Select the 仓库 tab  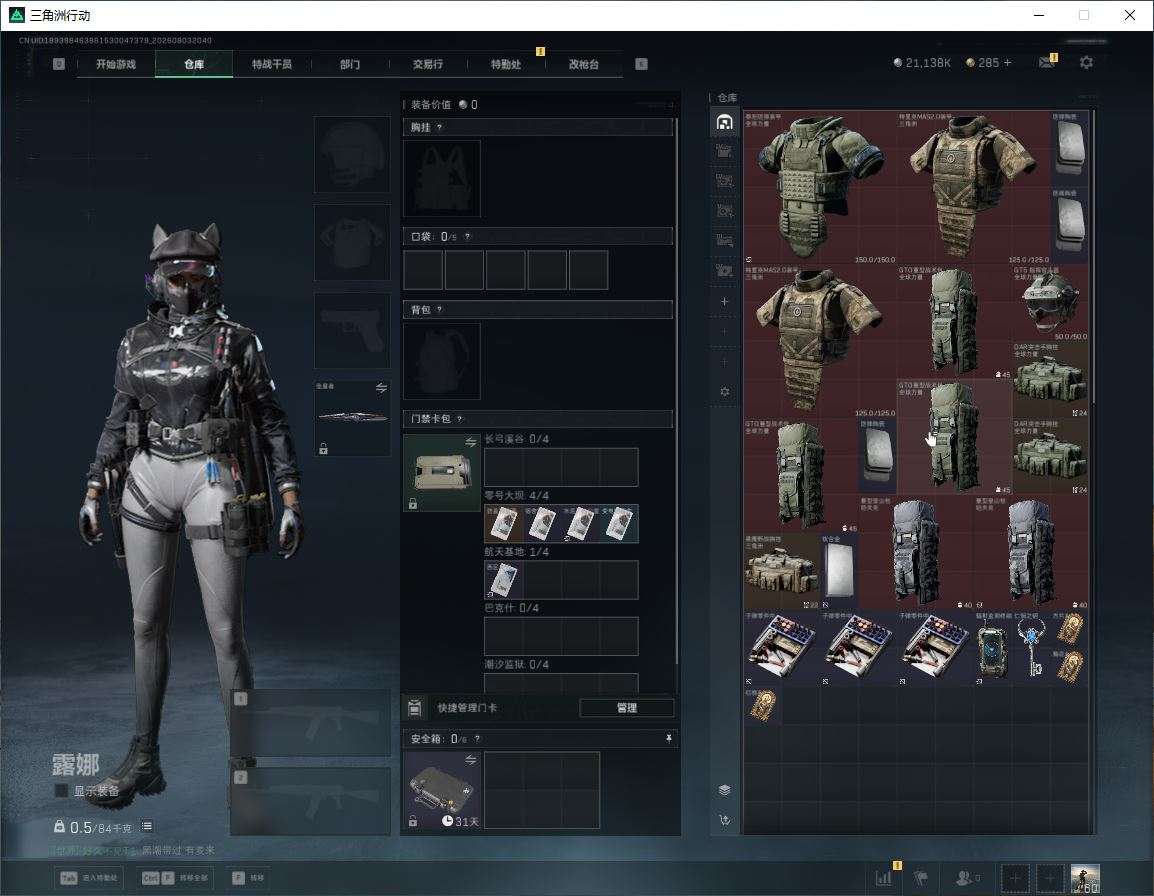194,64
